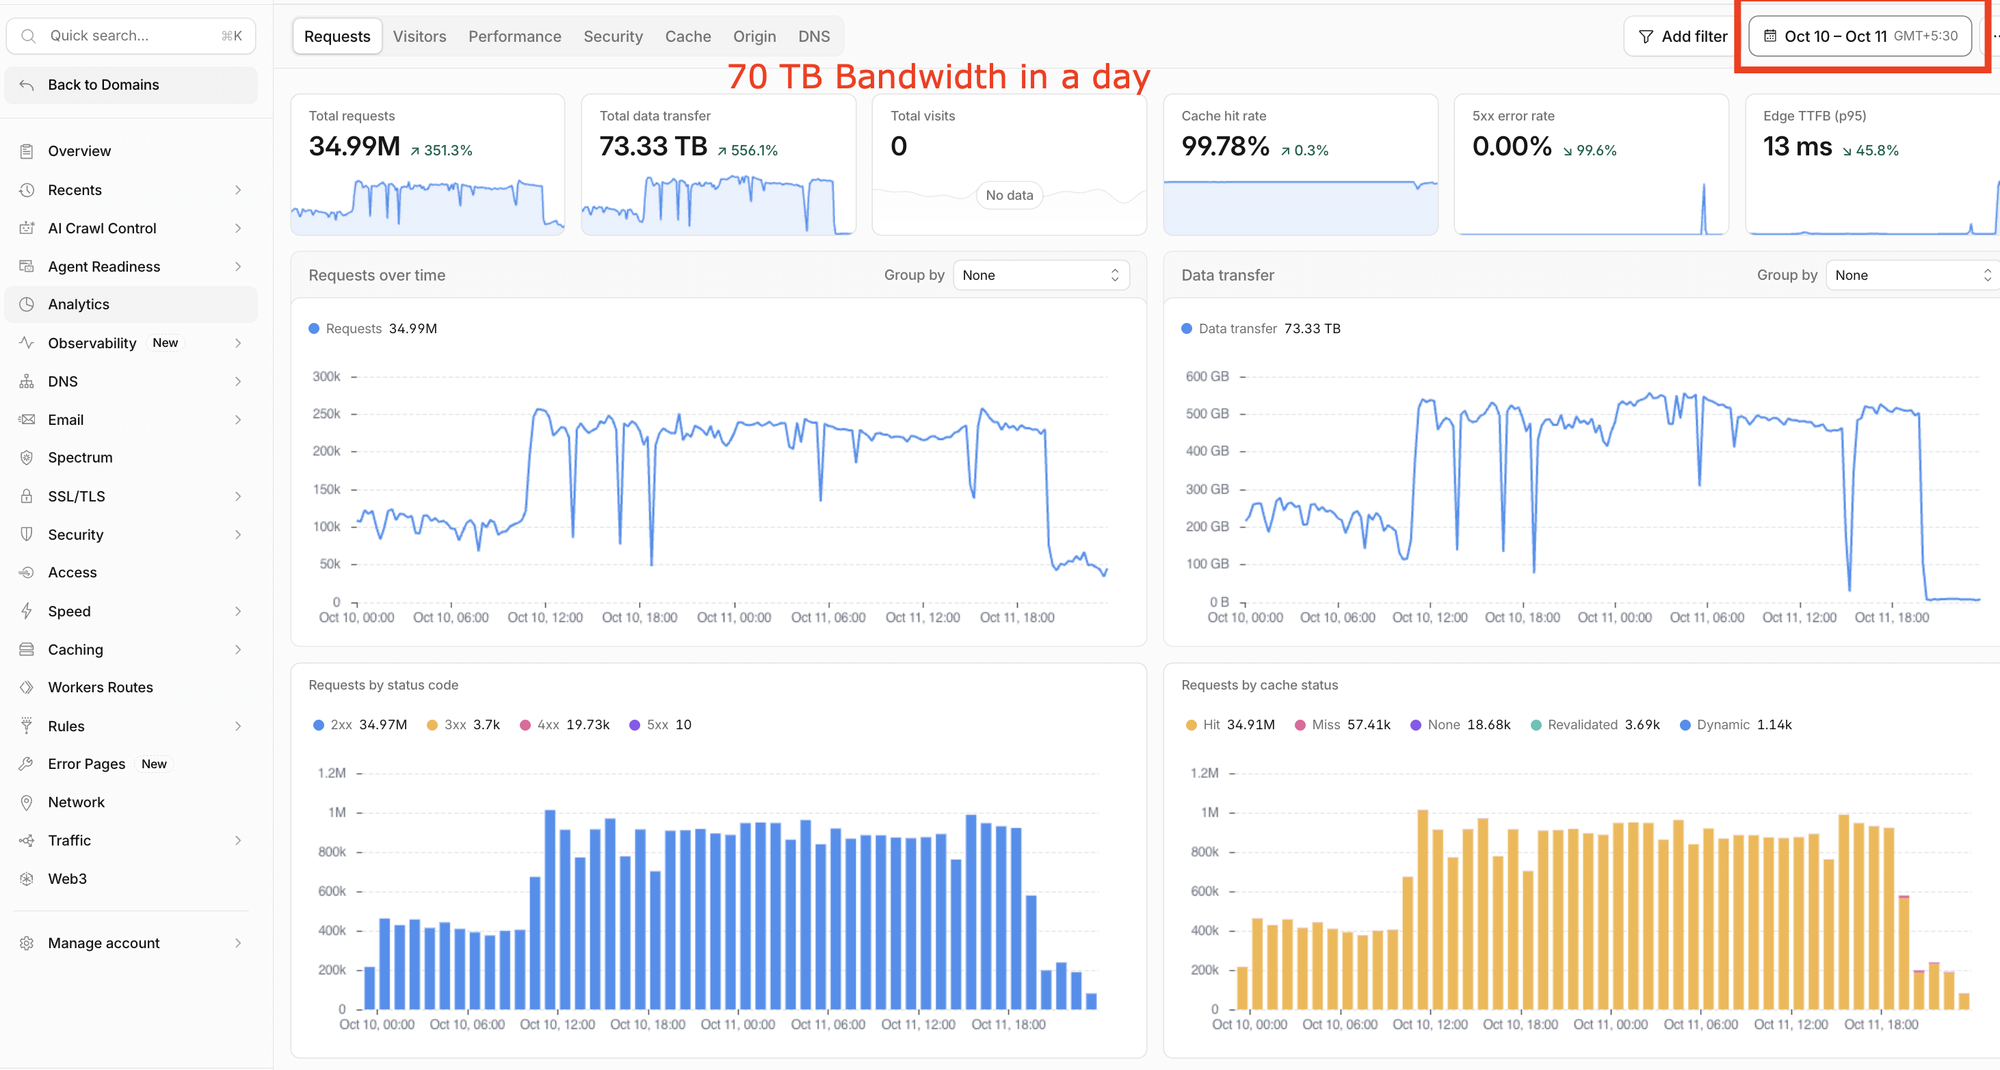Click the Overview sidebar icon
Image resolution: width=2000 pixels, height=1070 pixels.
click(x=27, y=151)
